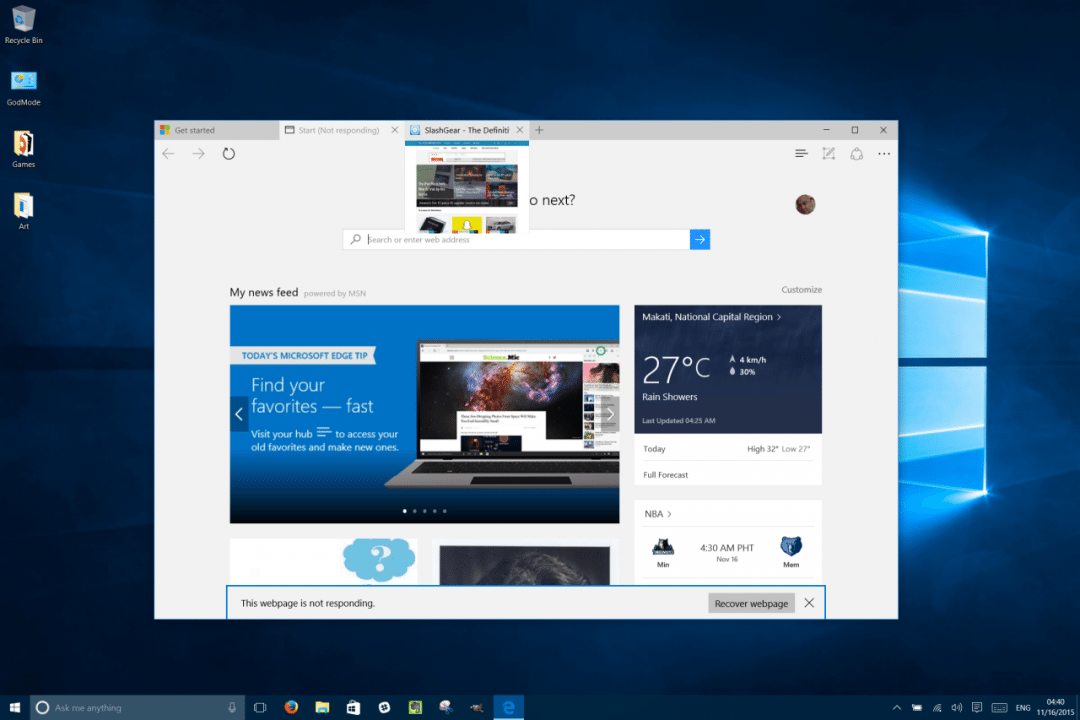The image size is (1080, 720).
Task: Select the Games folder on desktop
Action: point(23,150)
